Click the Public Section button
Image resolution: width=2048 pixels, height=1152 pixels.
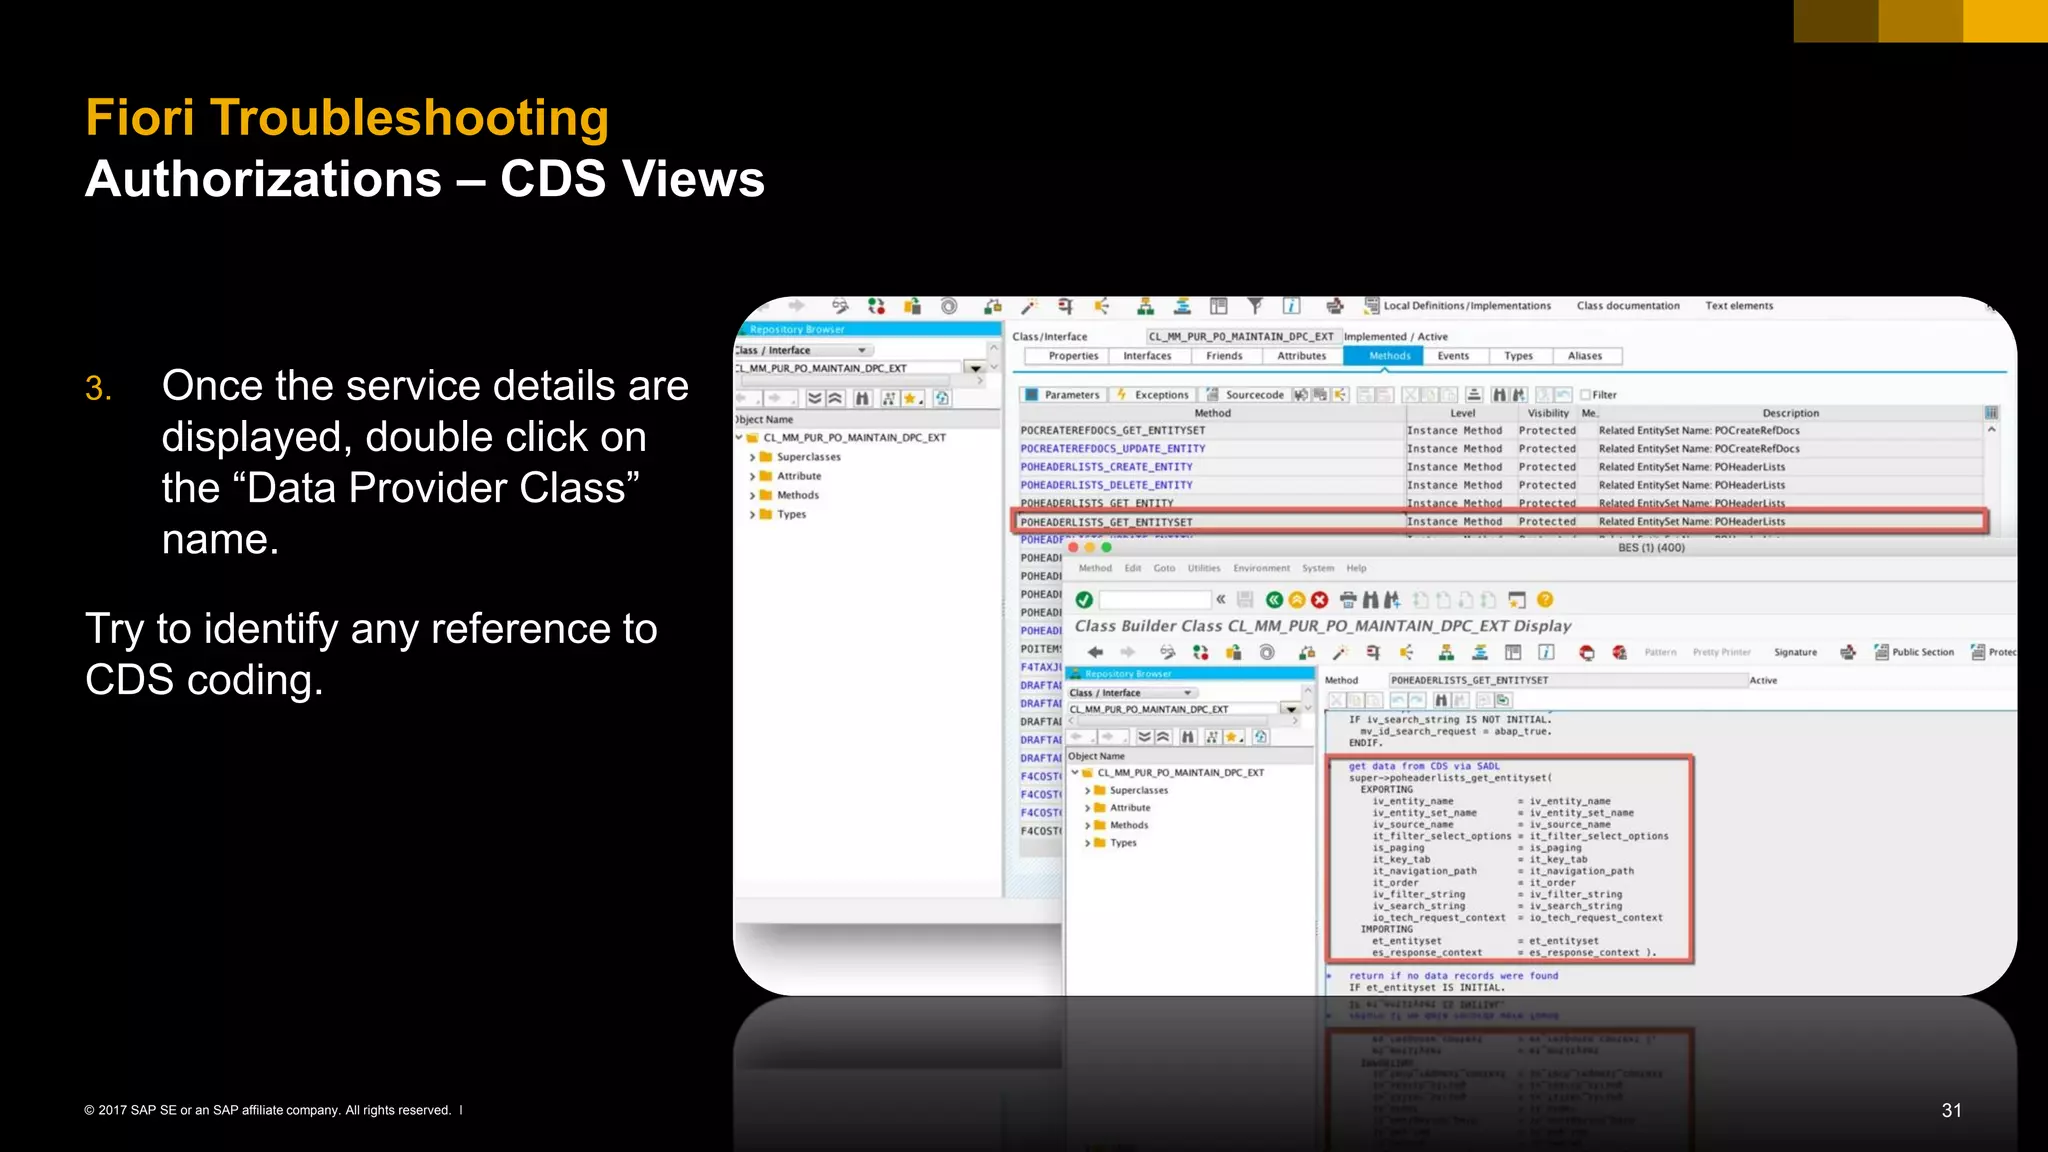coord(1914,653)
